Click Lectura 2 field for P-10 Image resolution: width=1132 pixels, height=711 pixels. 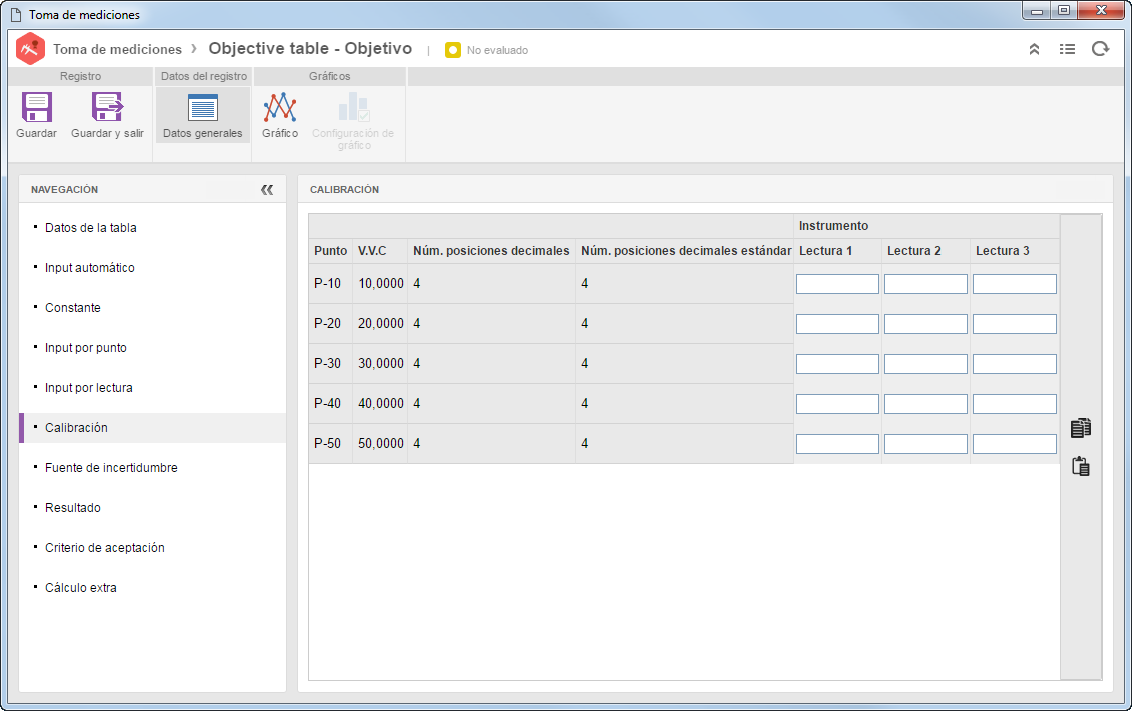click(926, 284)
